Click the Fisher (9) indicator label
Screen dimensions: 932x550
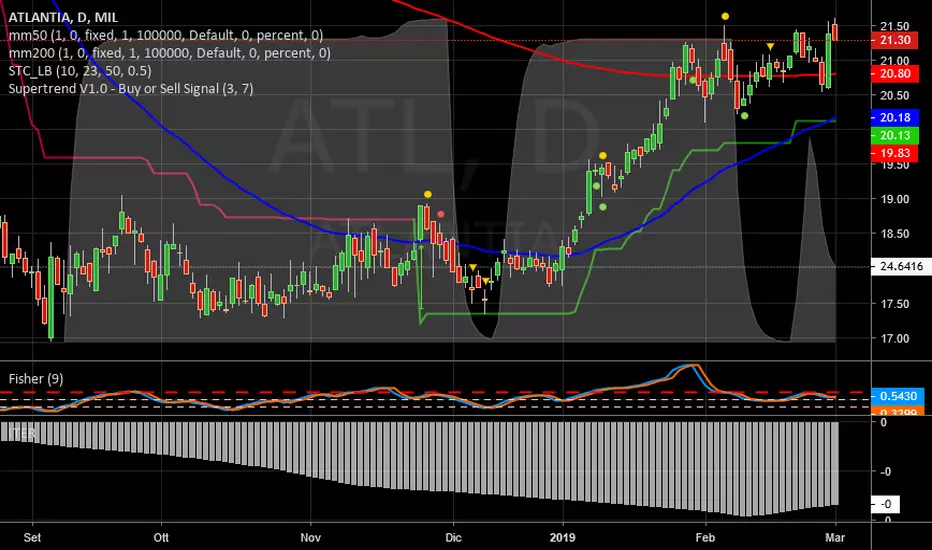point(36,379)
